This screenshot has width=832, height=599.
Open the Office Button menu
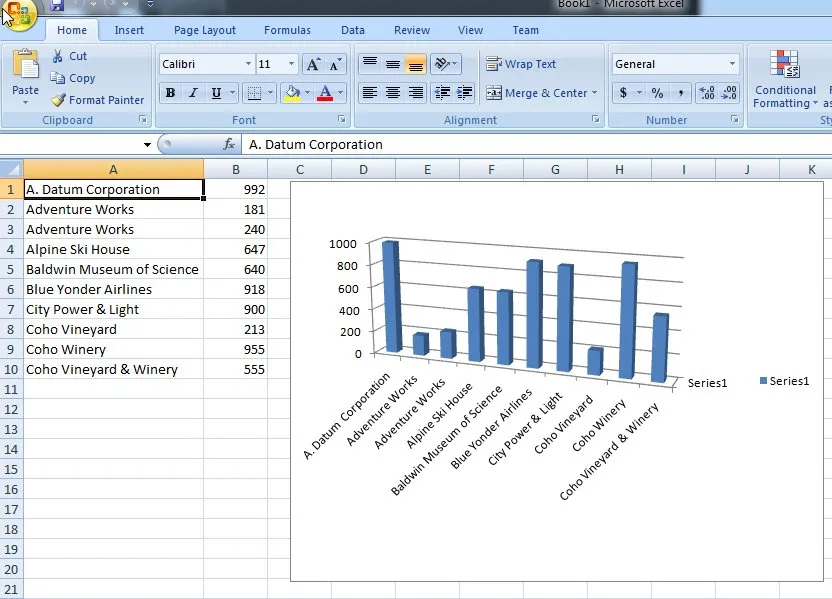coord(18,12)
